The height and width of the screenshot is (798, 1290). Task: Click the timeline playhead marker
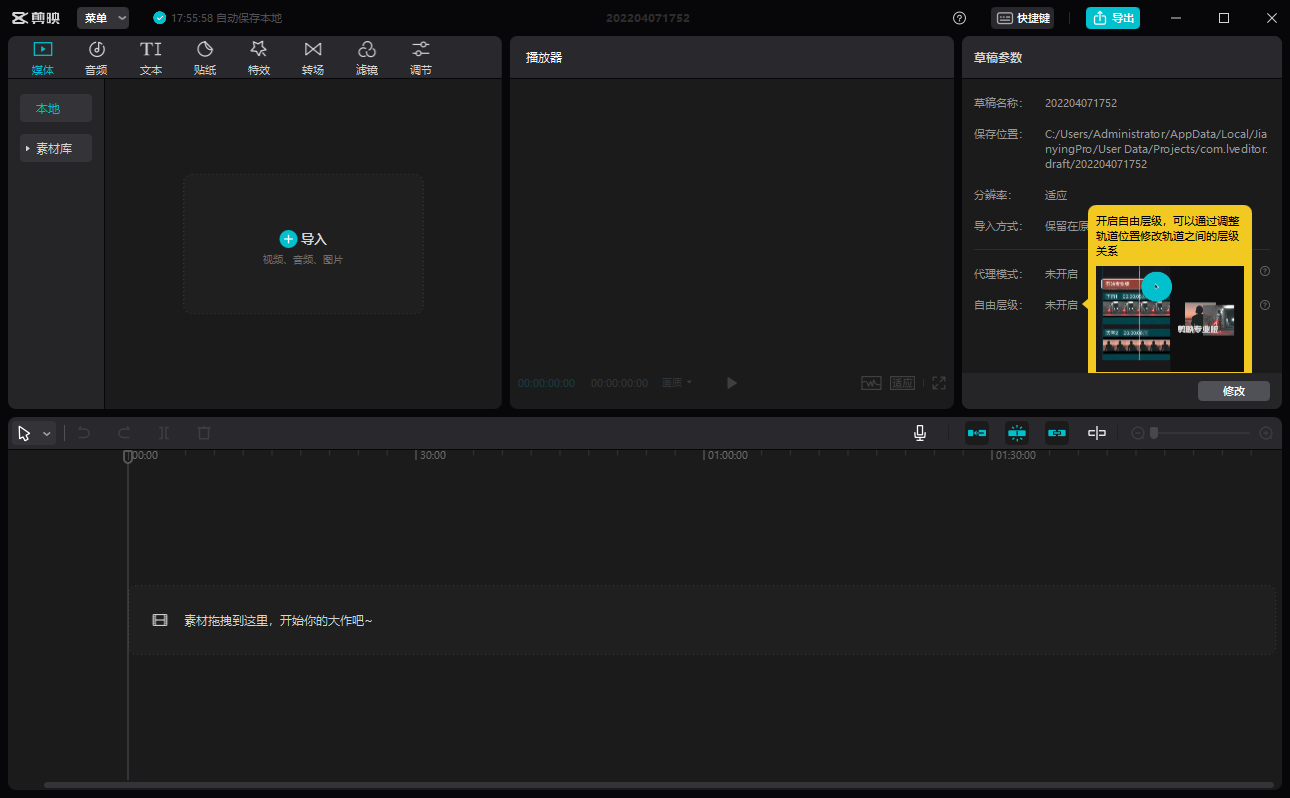point(128,457)
